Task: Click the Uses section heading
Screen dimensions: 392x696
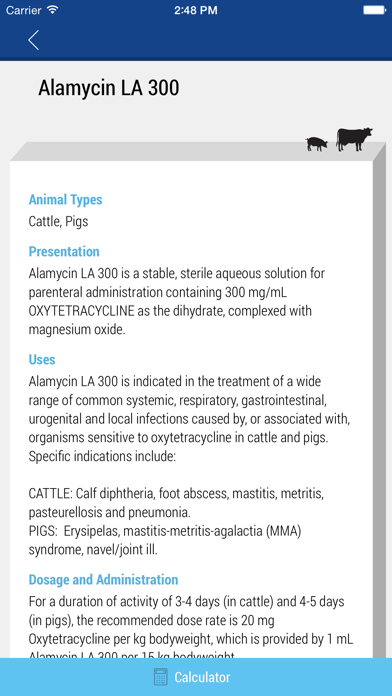Action: coord(42,359)
